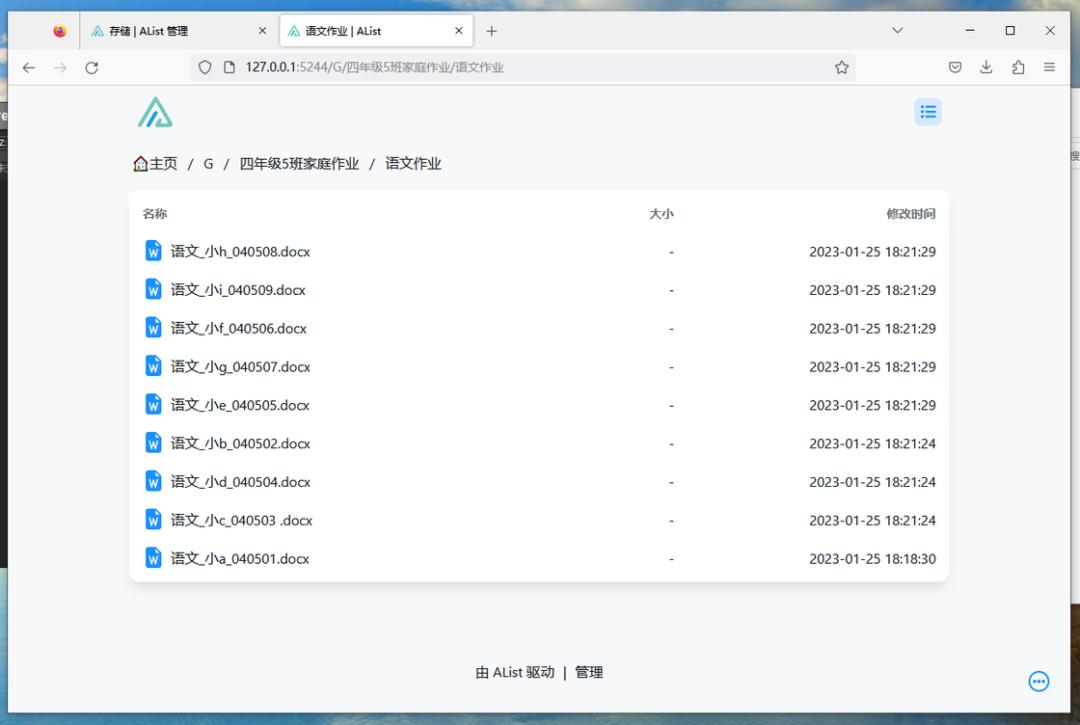1080x725 pixels.
Task: Sort files by 名称 column
Action: pos(155,213)
